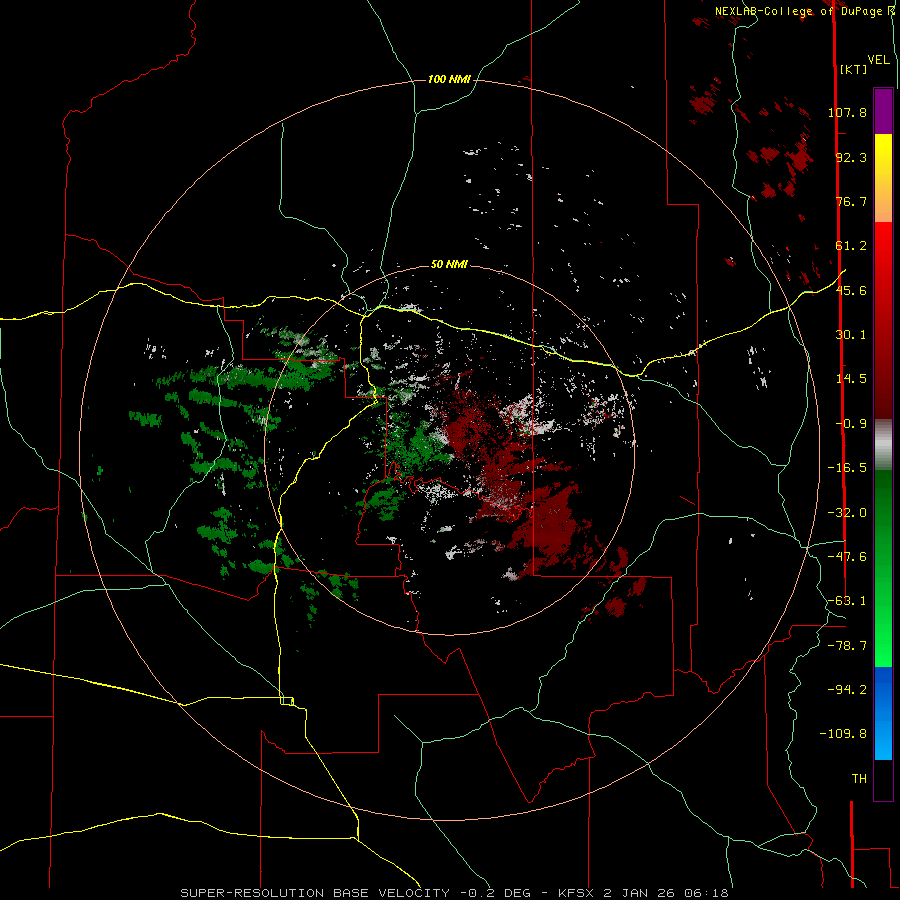Viewport: 900px width, 900px height.
Task: Click the [KT] units label
Action: click(853, 69)
